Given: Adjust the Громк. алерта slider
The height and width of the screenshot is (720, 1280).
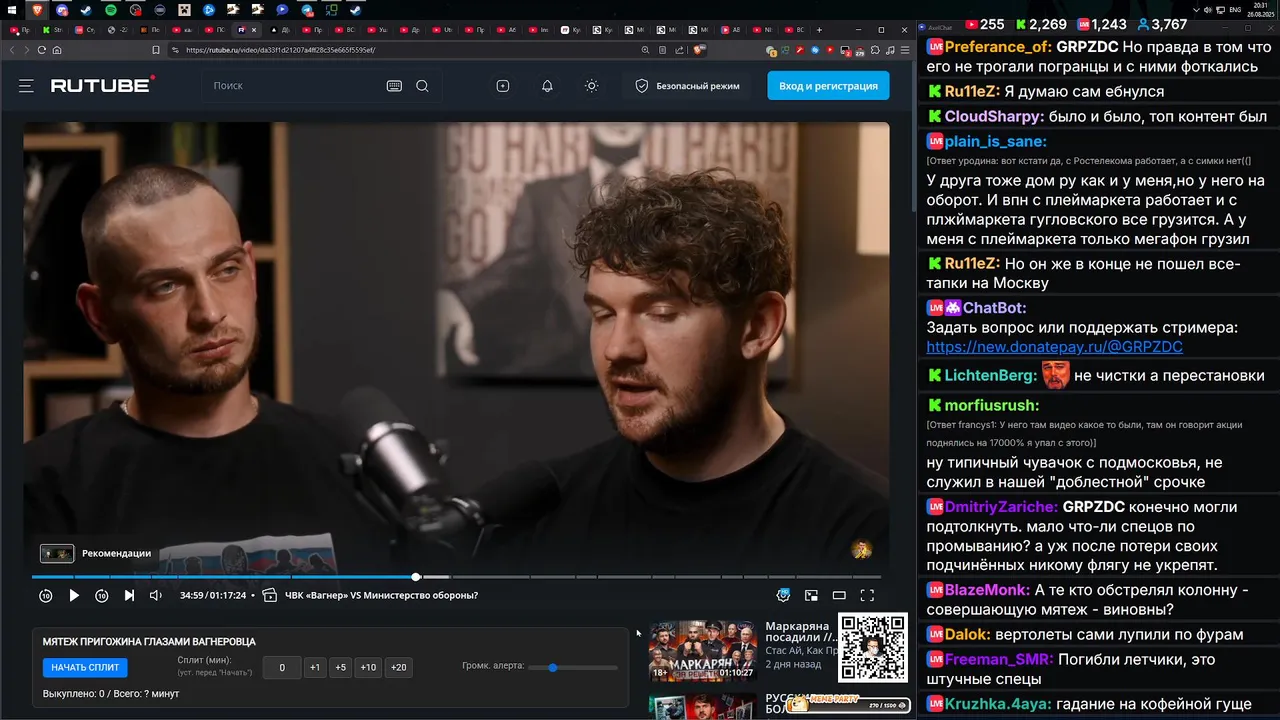Looking at the screenshot, I should [x=573, y=667].
